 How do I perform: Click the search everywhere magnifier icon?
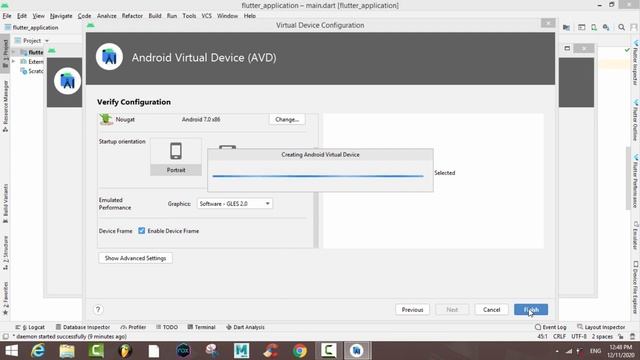click(x=621, y=27)
